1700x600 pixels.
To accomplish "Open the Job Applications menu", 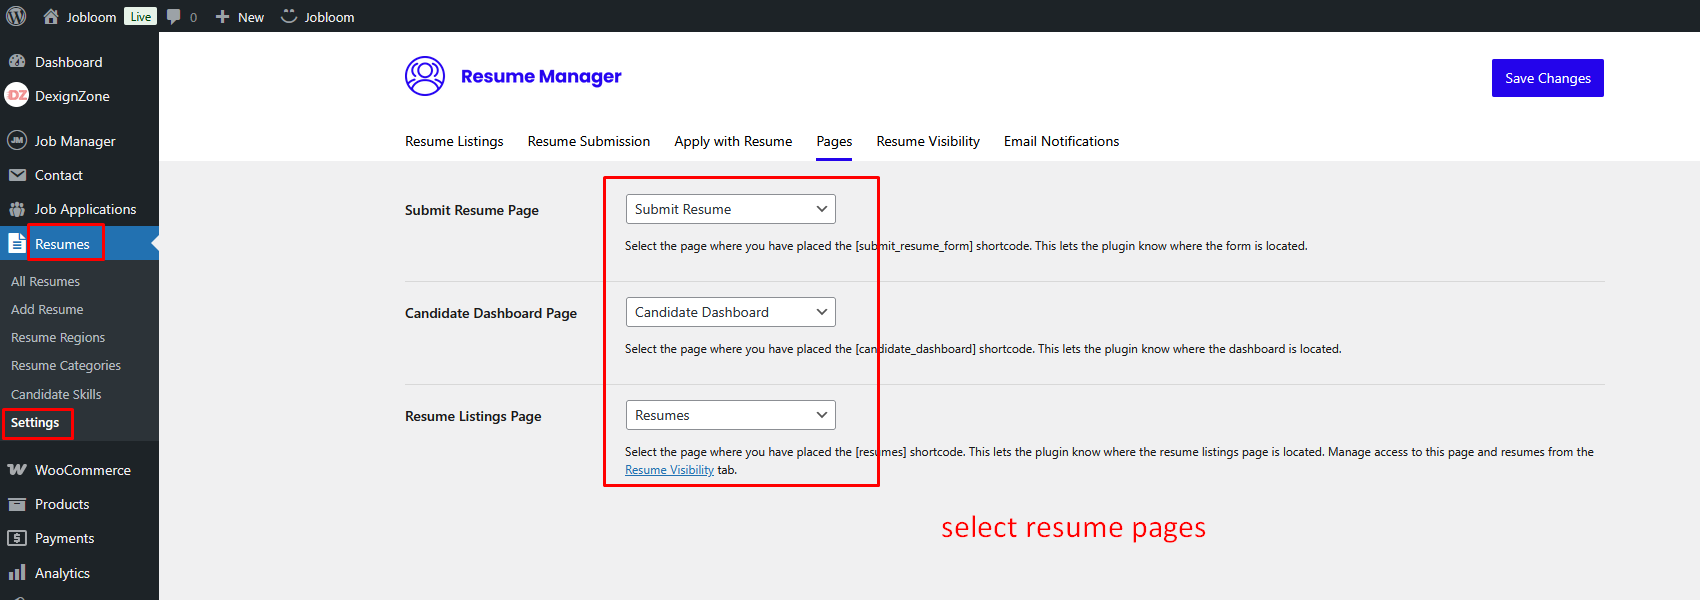I will pos(85,209).
